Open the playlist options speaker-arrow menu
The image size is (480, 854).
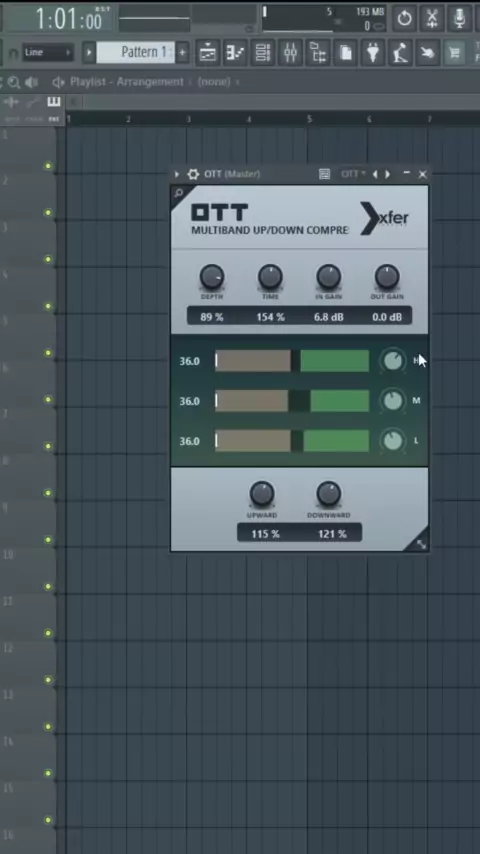58,82
